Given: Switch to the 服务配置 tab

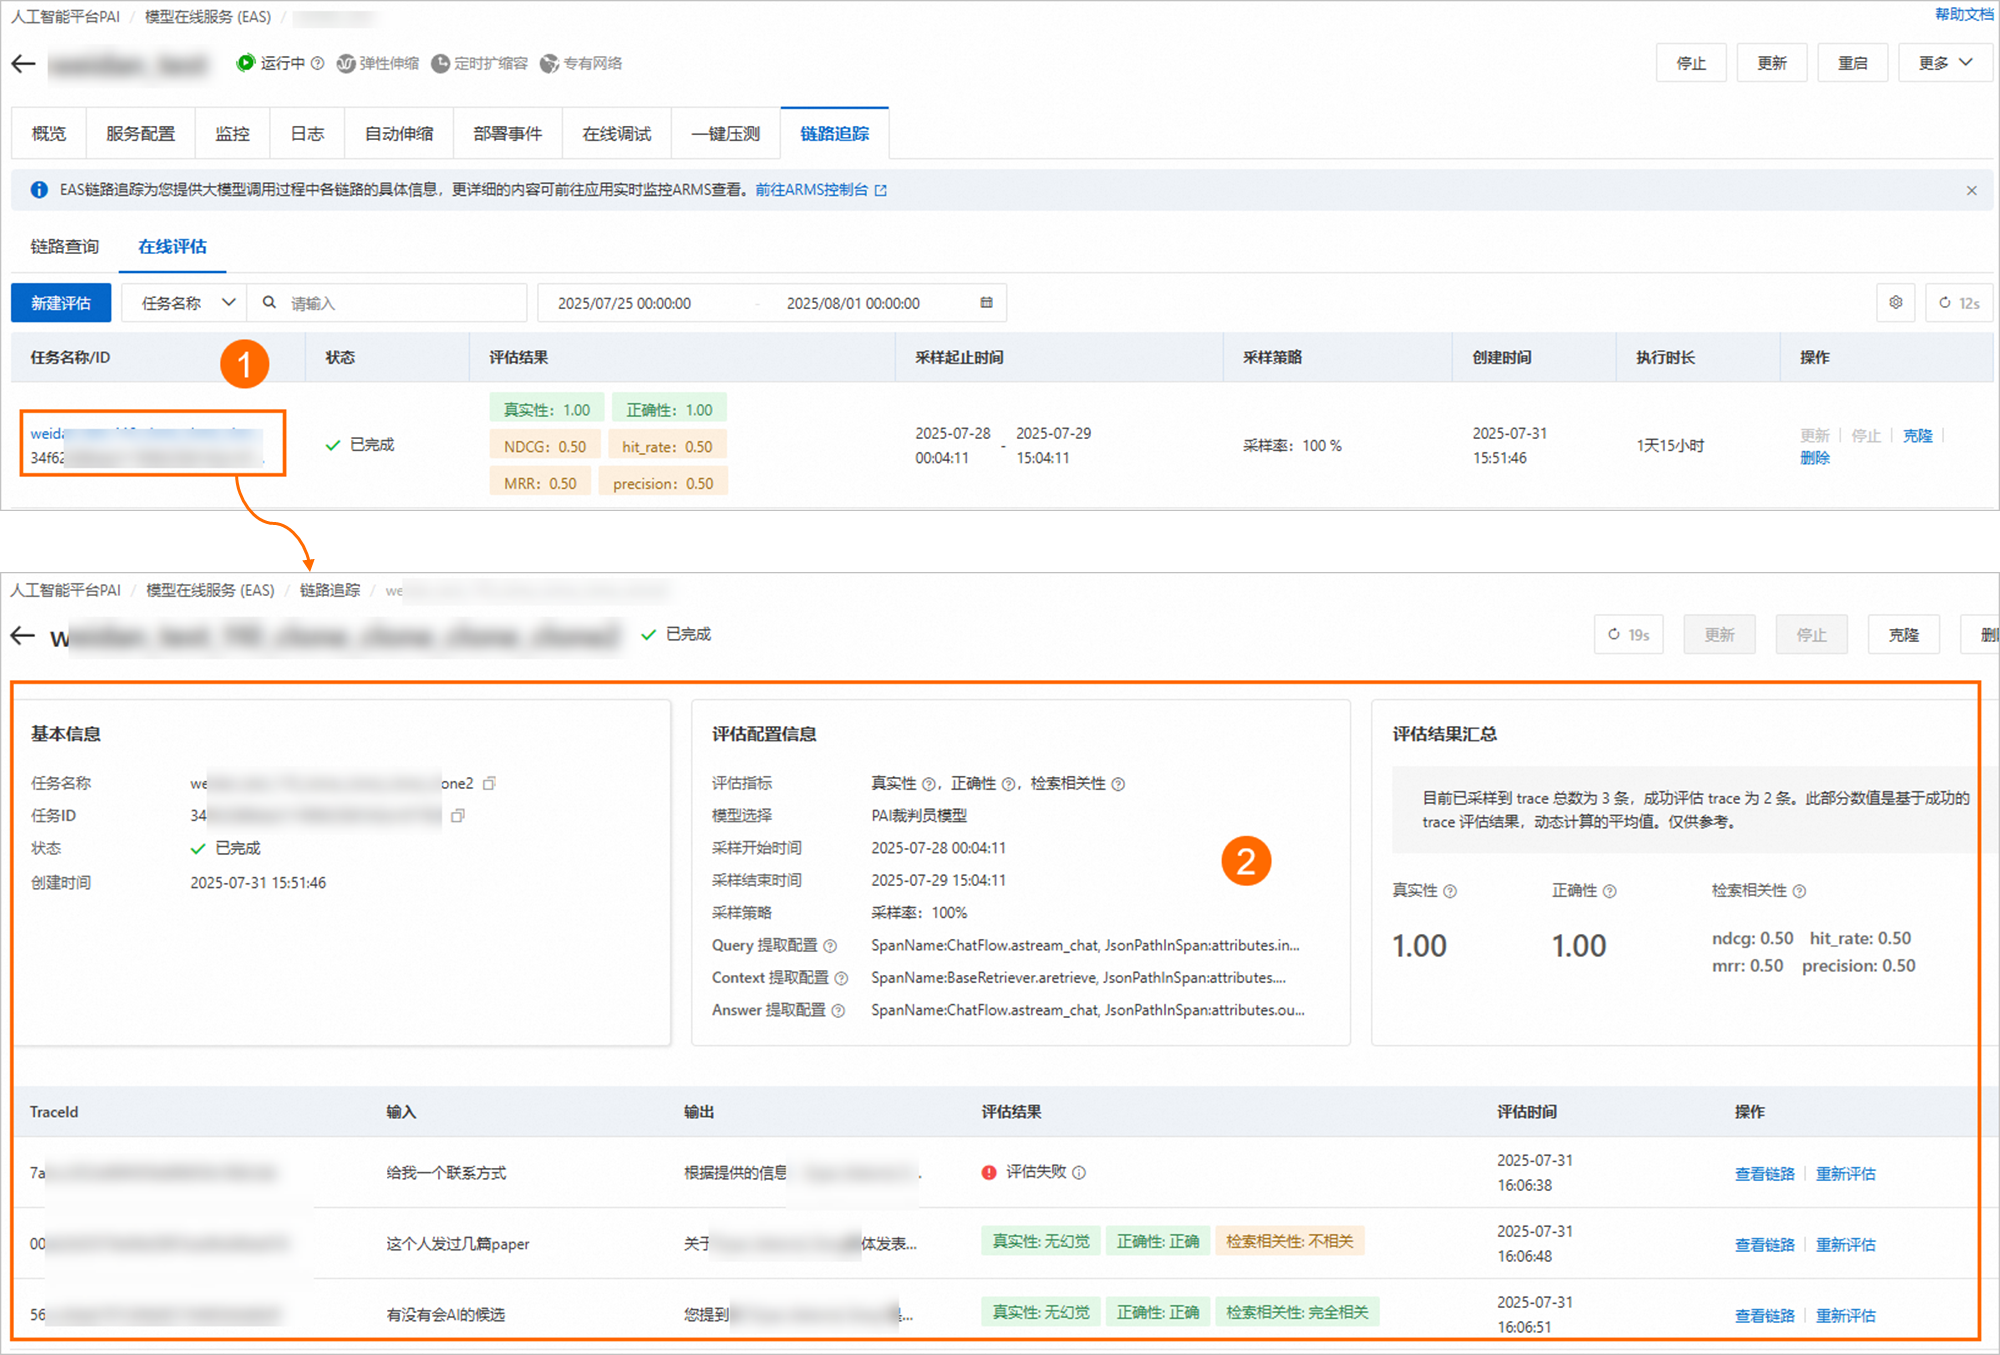Looking at the screenshot, I should tap(140, 133).
